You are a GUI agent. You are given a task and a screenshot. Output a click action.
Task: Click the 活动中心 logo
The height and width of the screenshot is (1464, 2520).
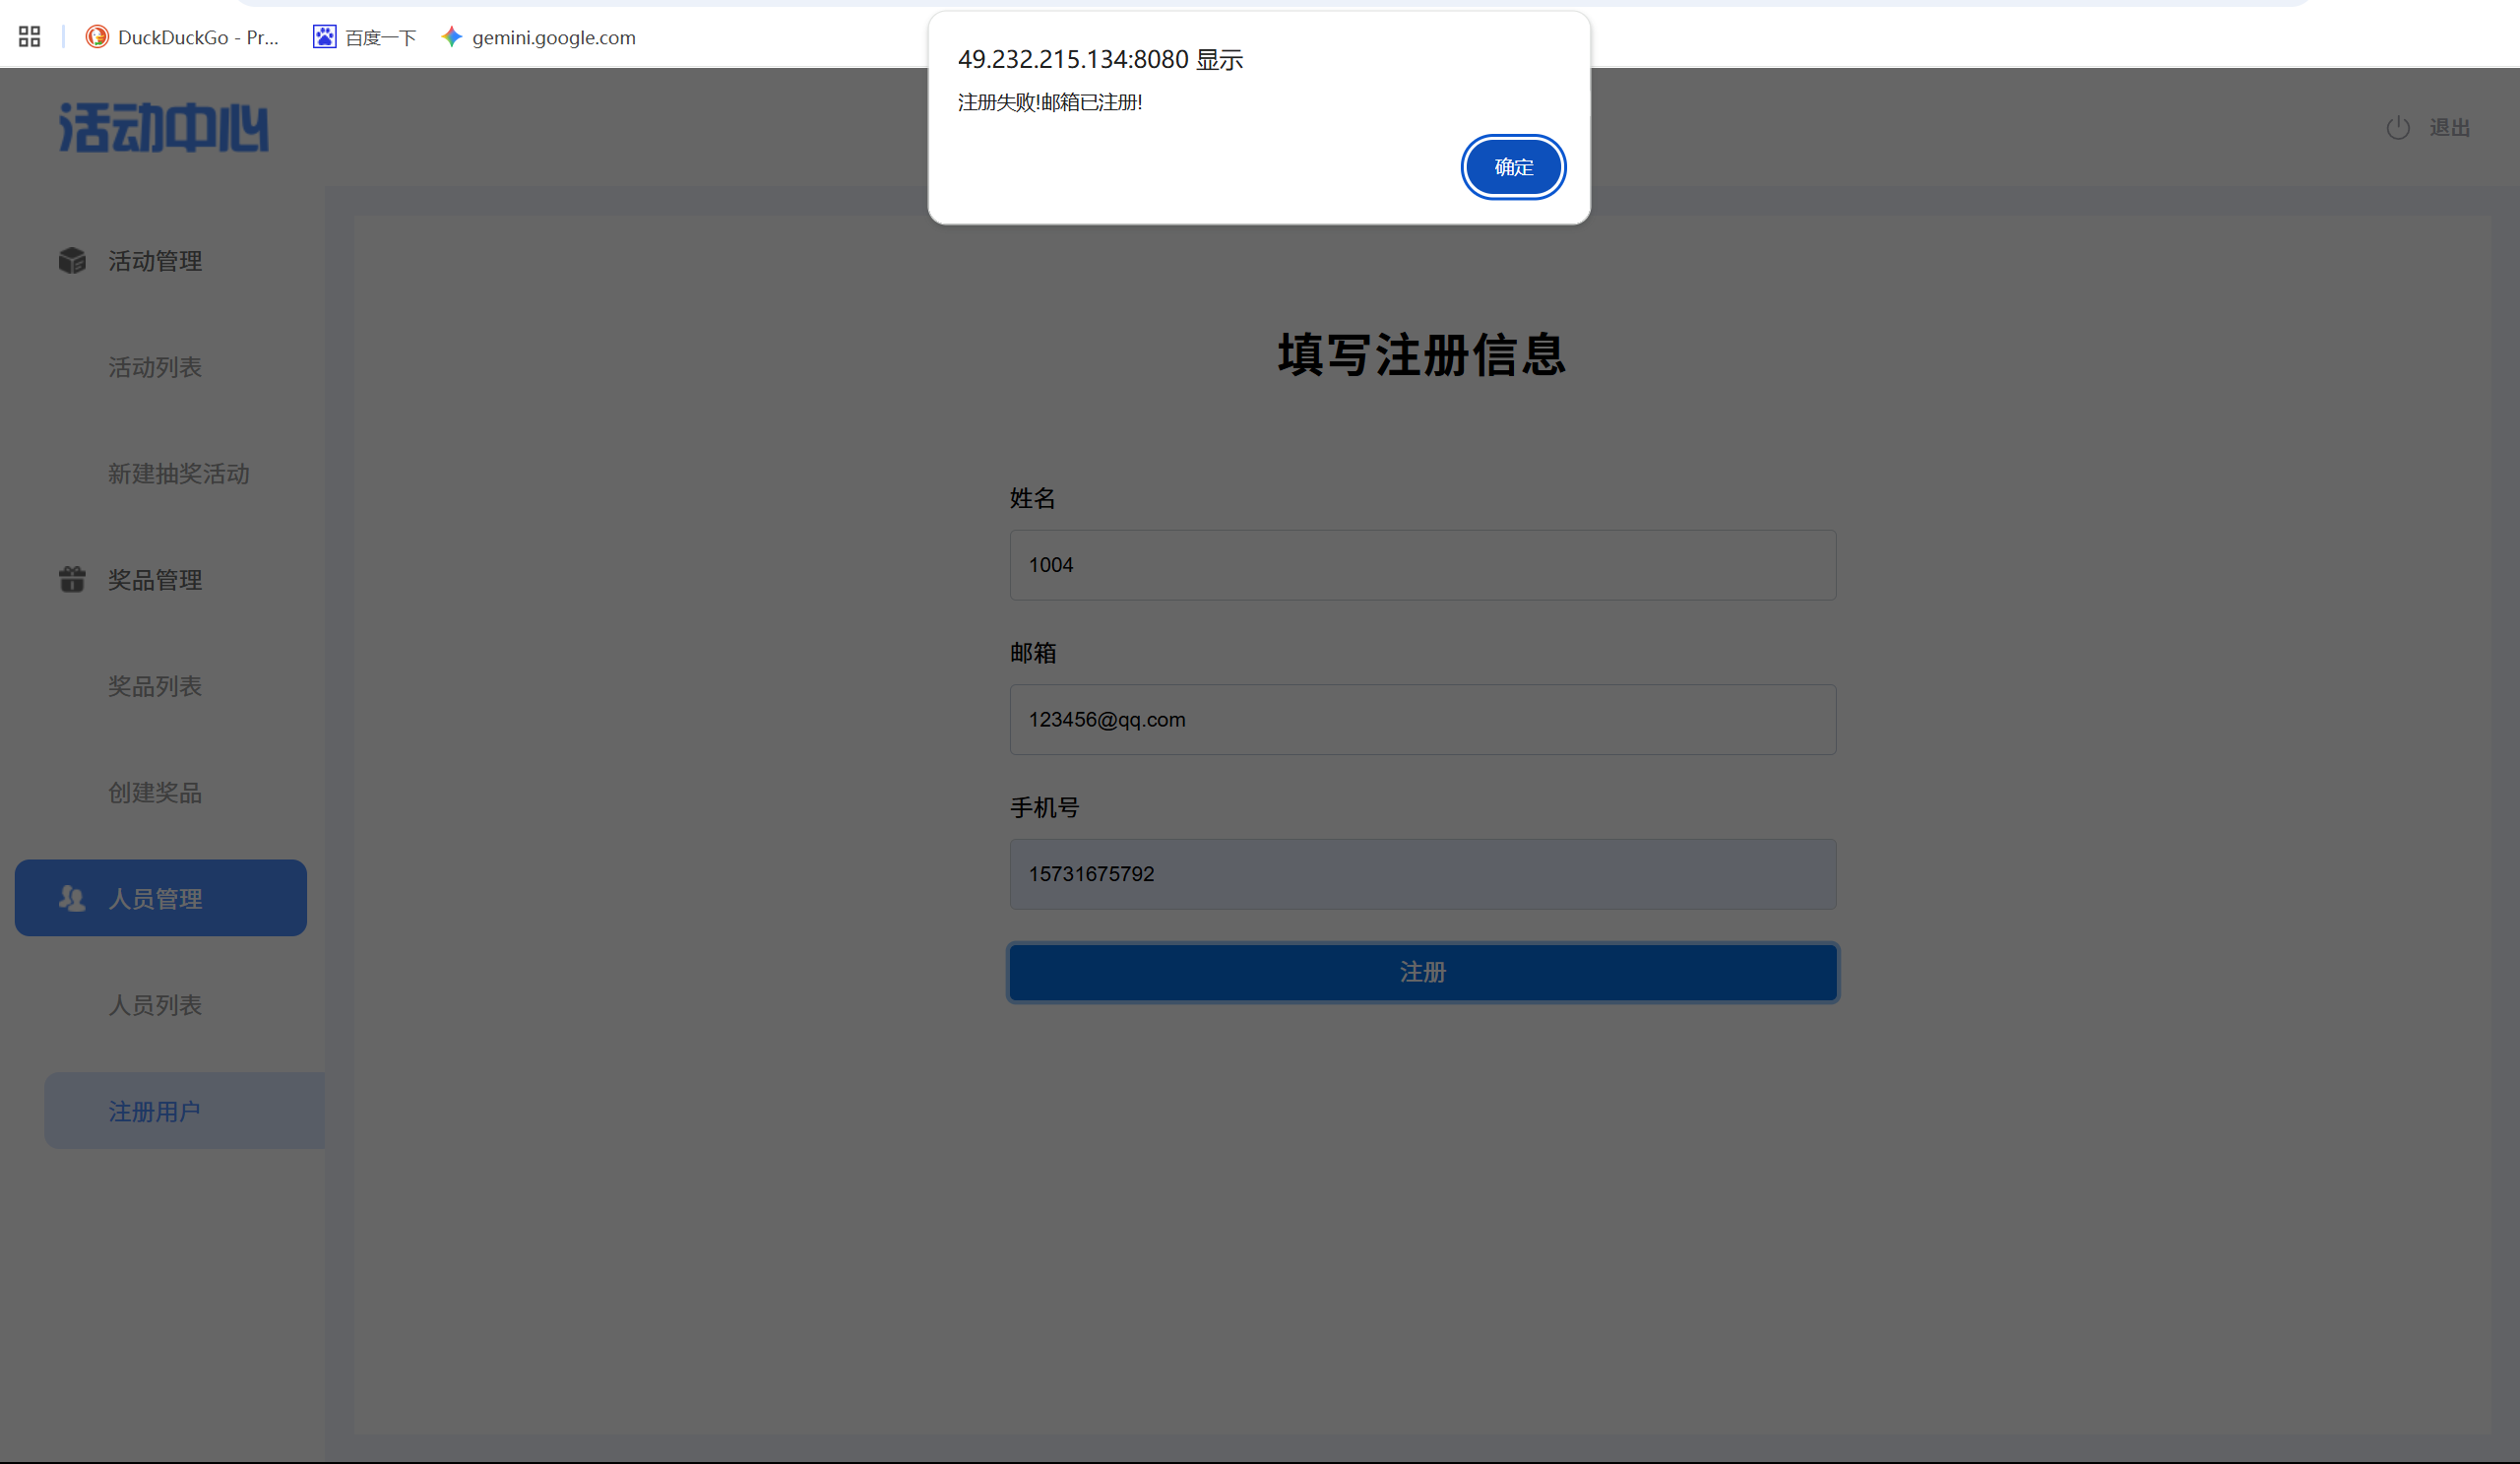[x=163, y=128]
